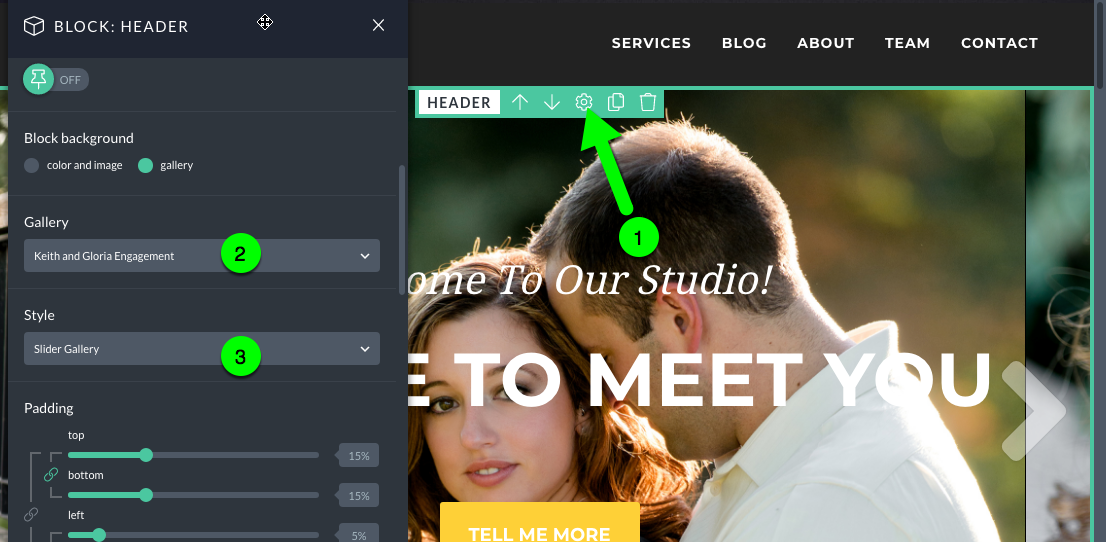
Task: Open the Gallery dropdown showing Keith and Gloria Engagement
Action: coord(202,255)
